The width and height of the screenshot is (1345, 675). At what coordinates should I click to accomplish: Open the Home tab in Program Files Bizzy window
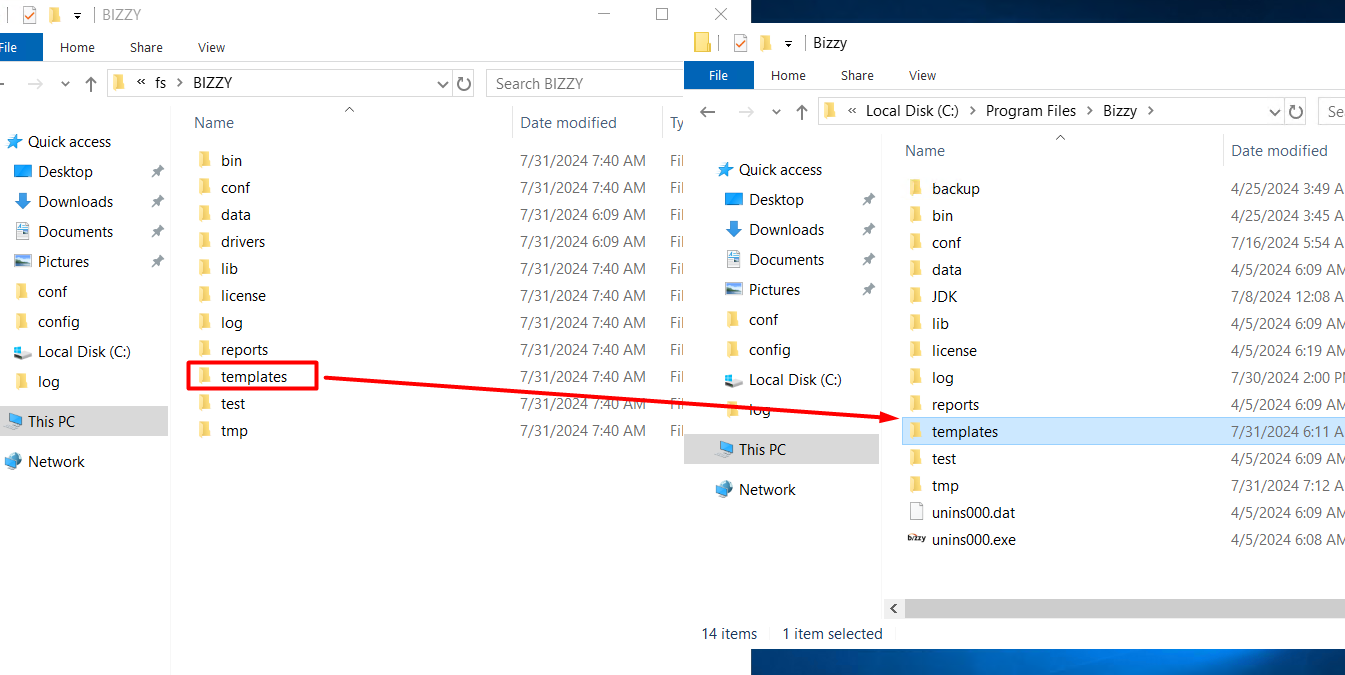pos(788,75)
